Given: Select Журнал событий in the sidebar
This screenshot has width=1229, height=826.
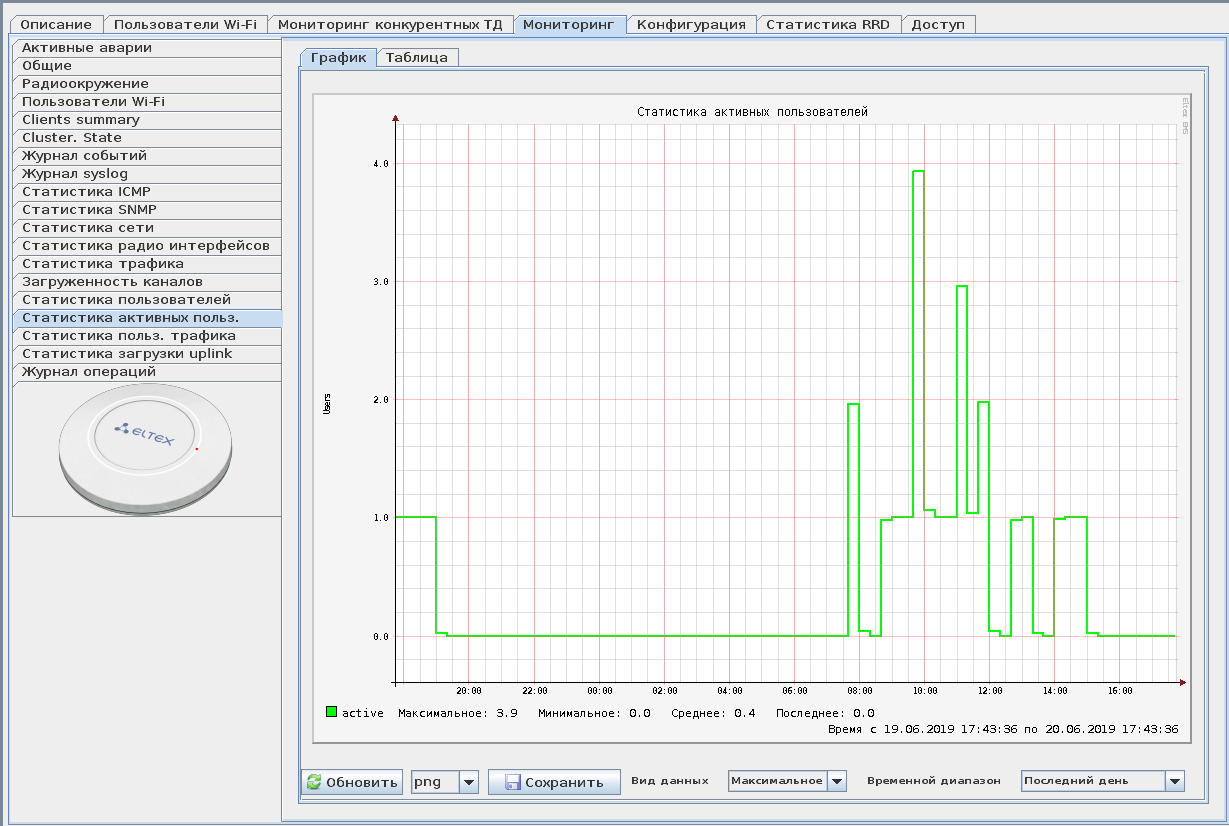Looking at the screenshot, I should (84, 156).
